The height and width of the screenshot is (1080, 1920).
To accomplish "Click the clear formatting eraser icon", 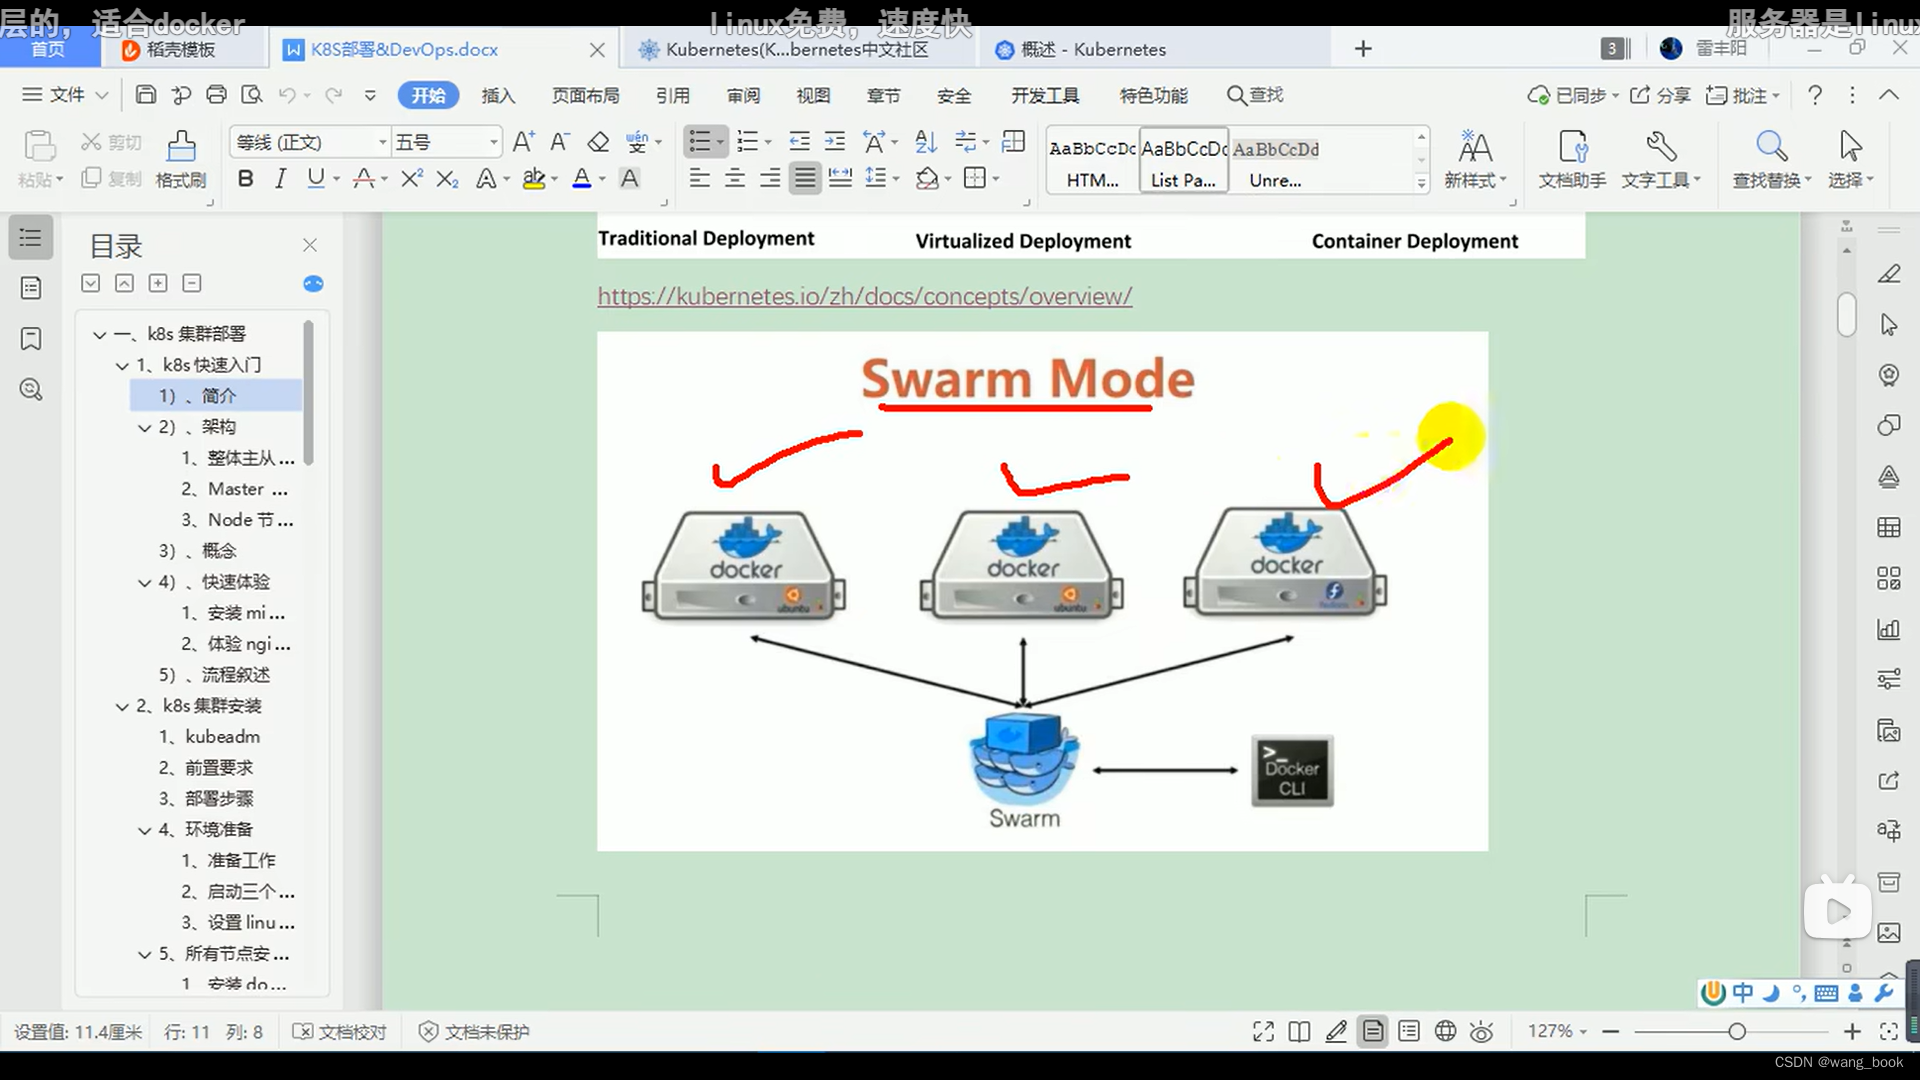I will click(x=598, y=142).
